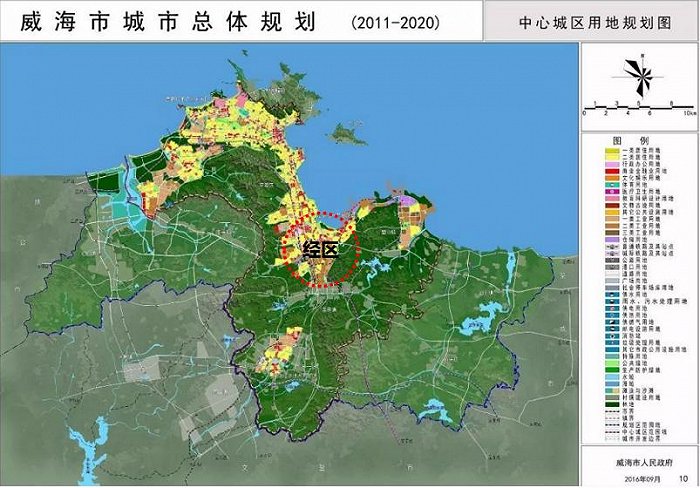Click the 供热用地 legend symbol
The image size is (700, 488).
612,315
